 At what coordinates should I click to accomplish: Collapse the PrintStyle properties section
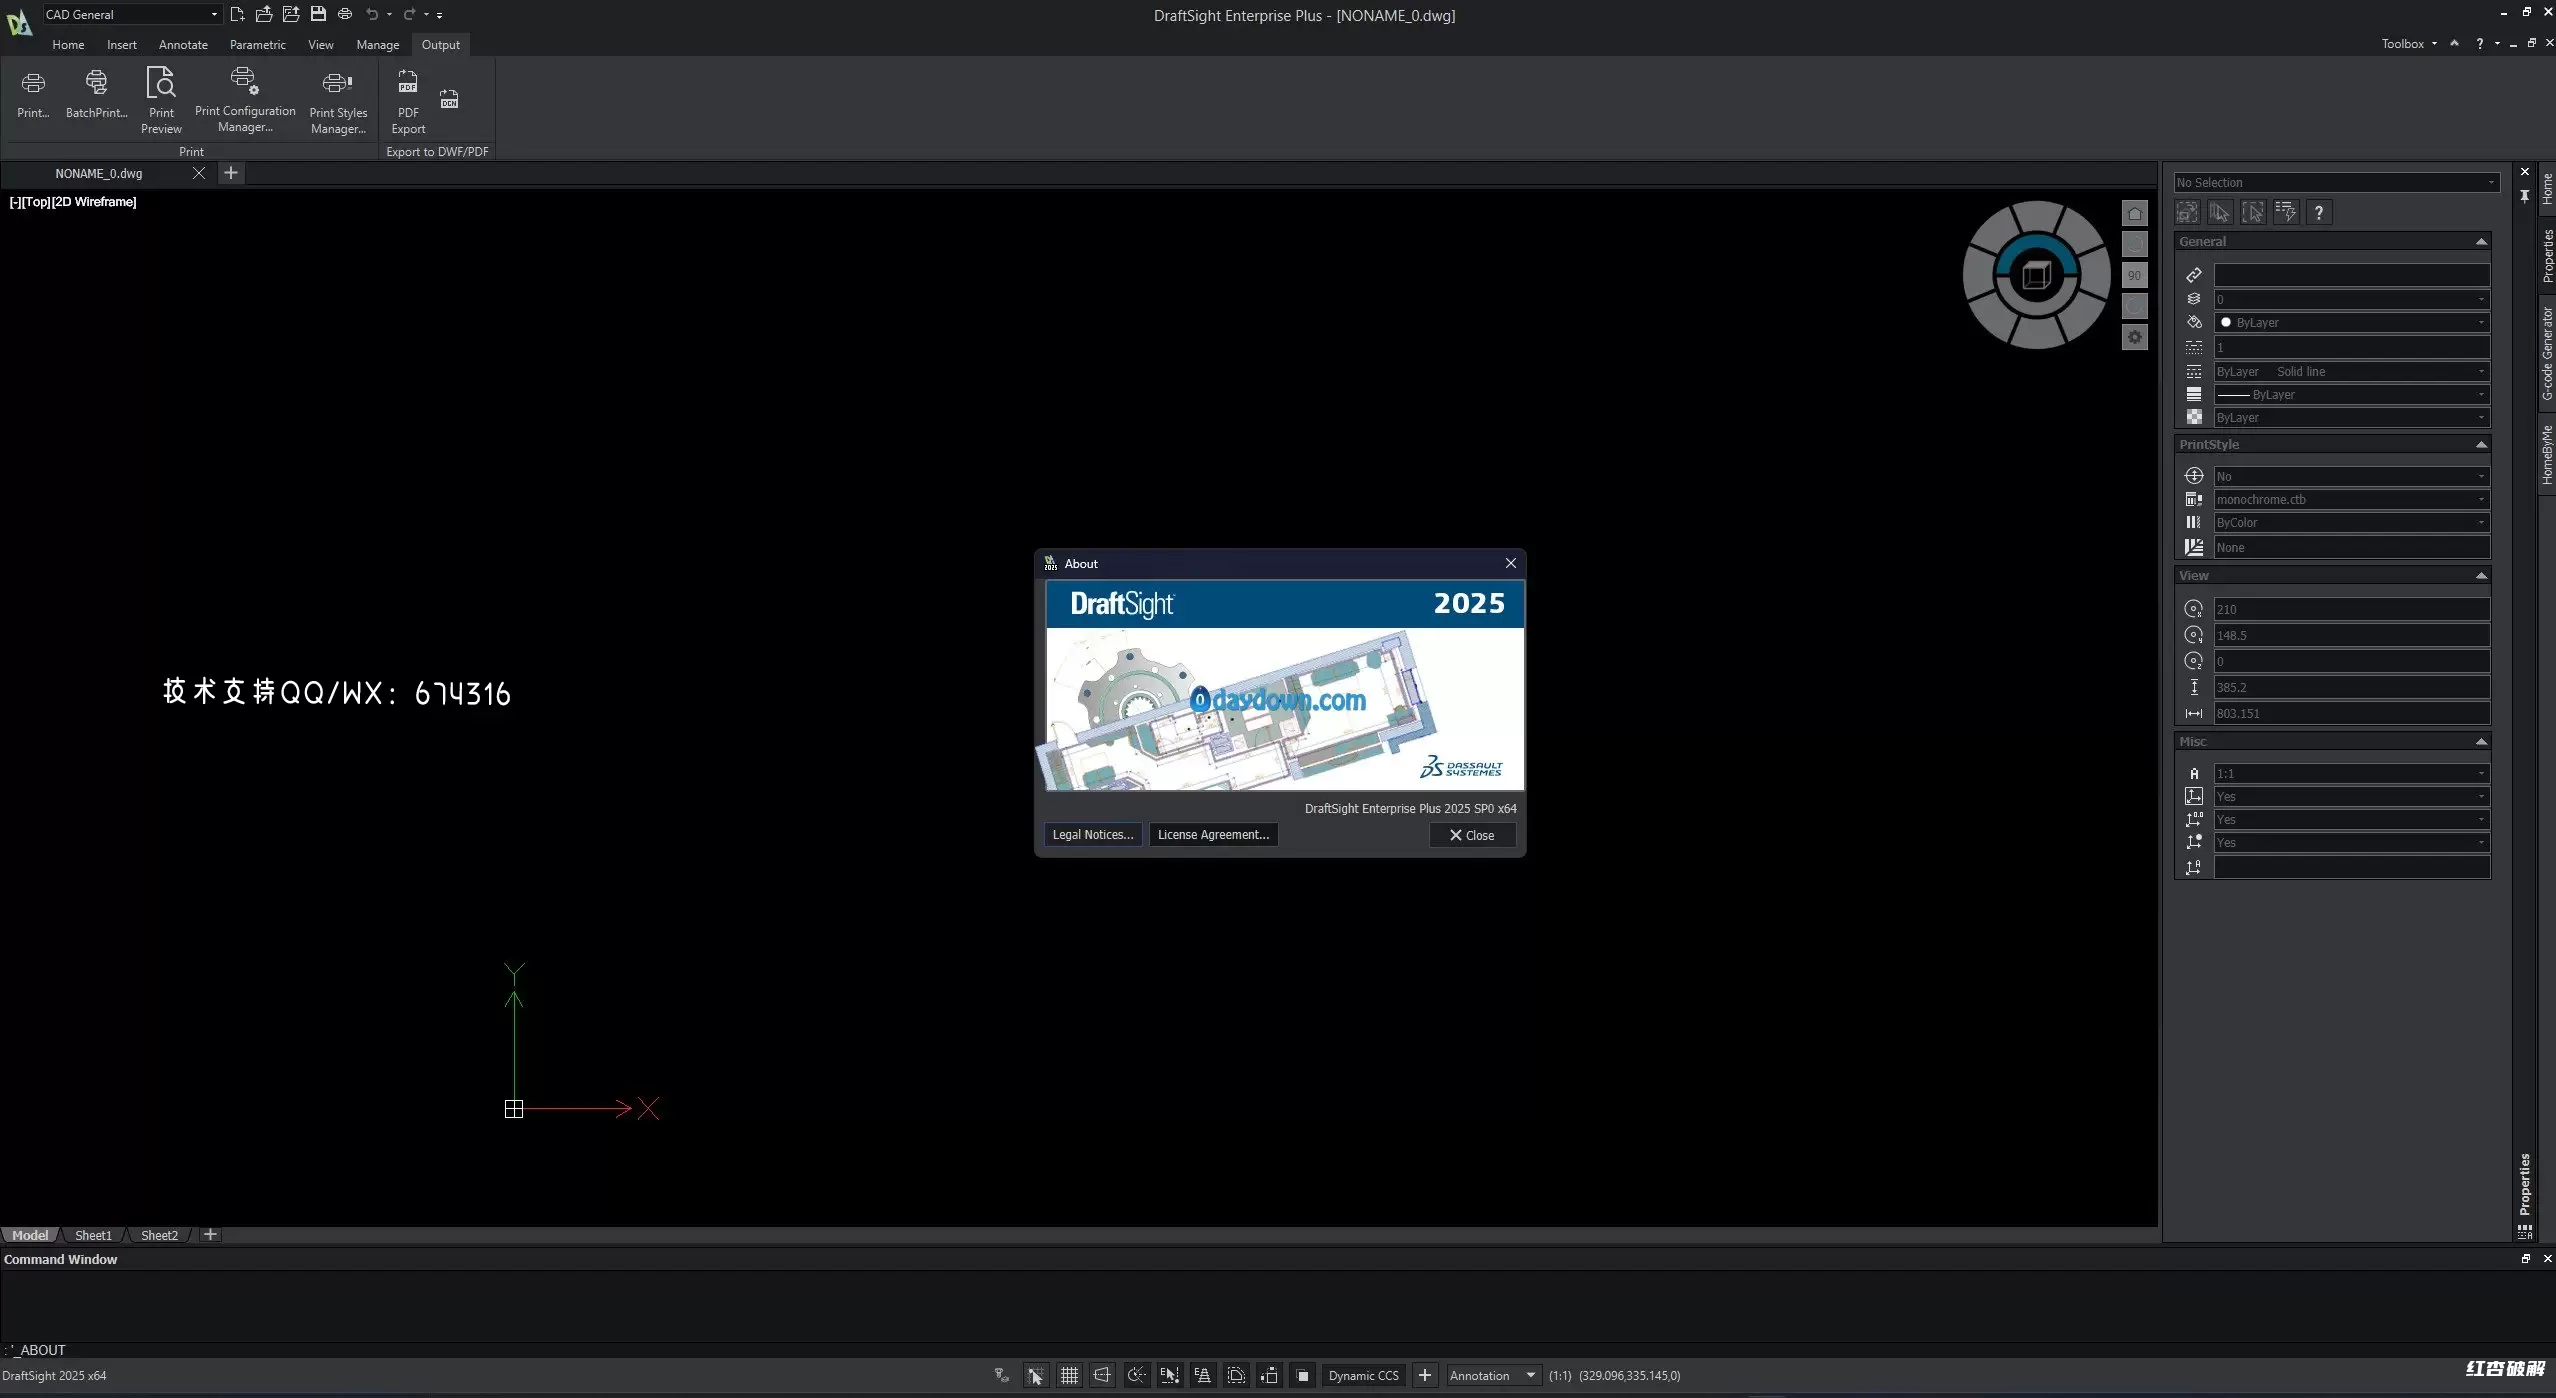click(2480, 445)
